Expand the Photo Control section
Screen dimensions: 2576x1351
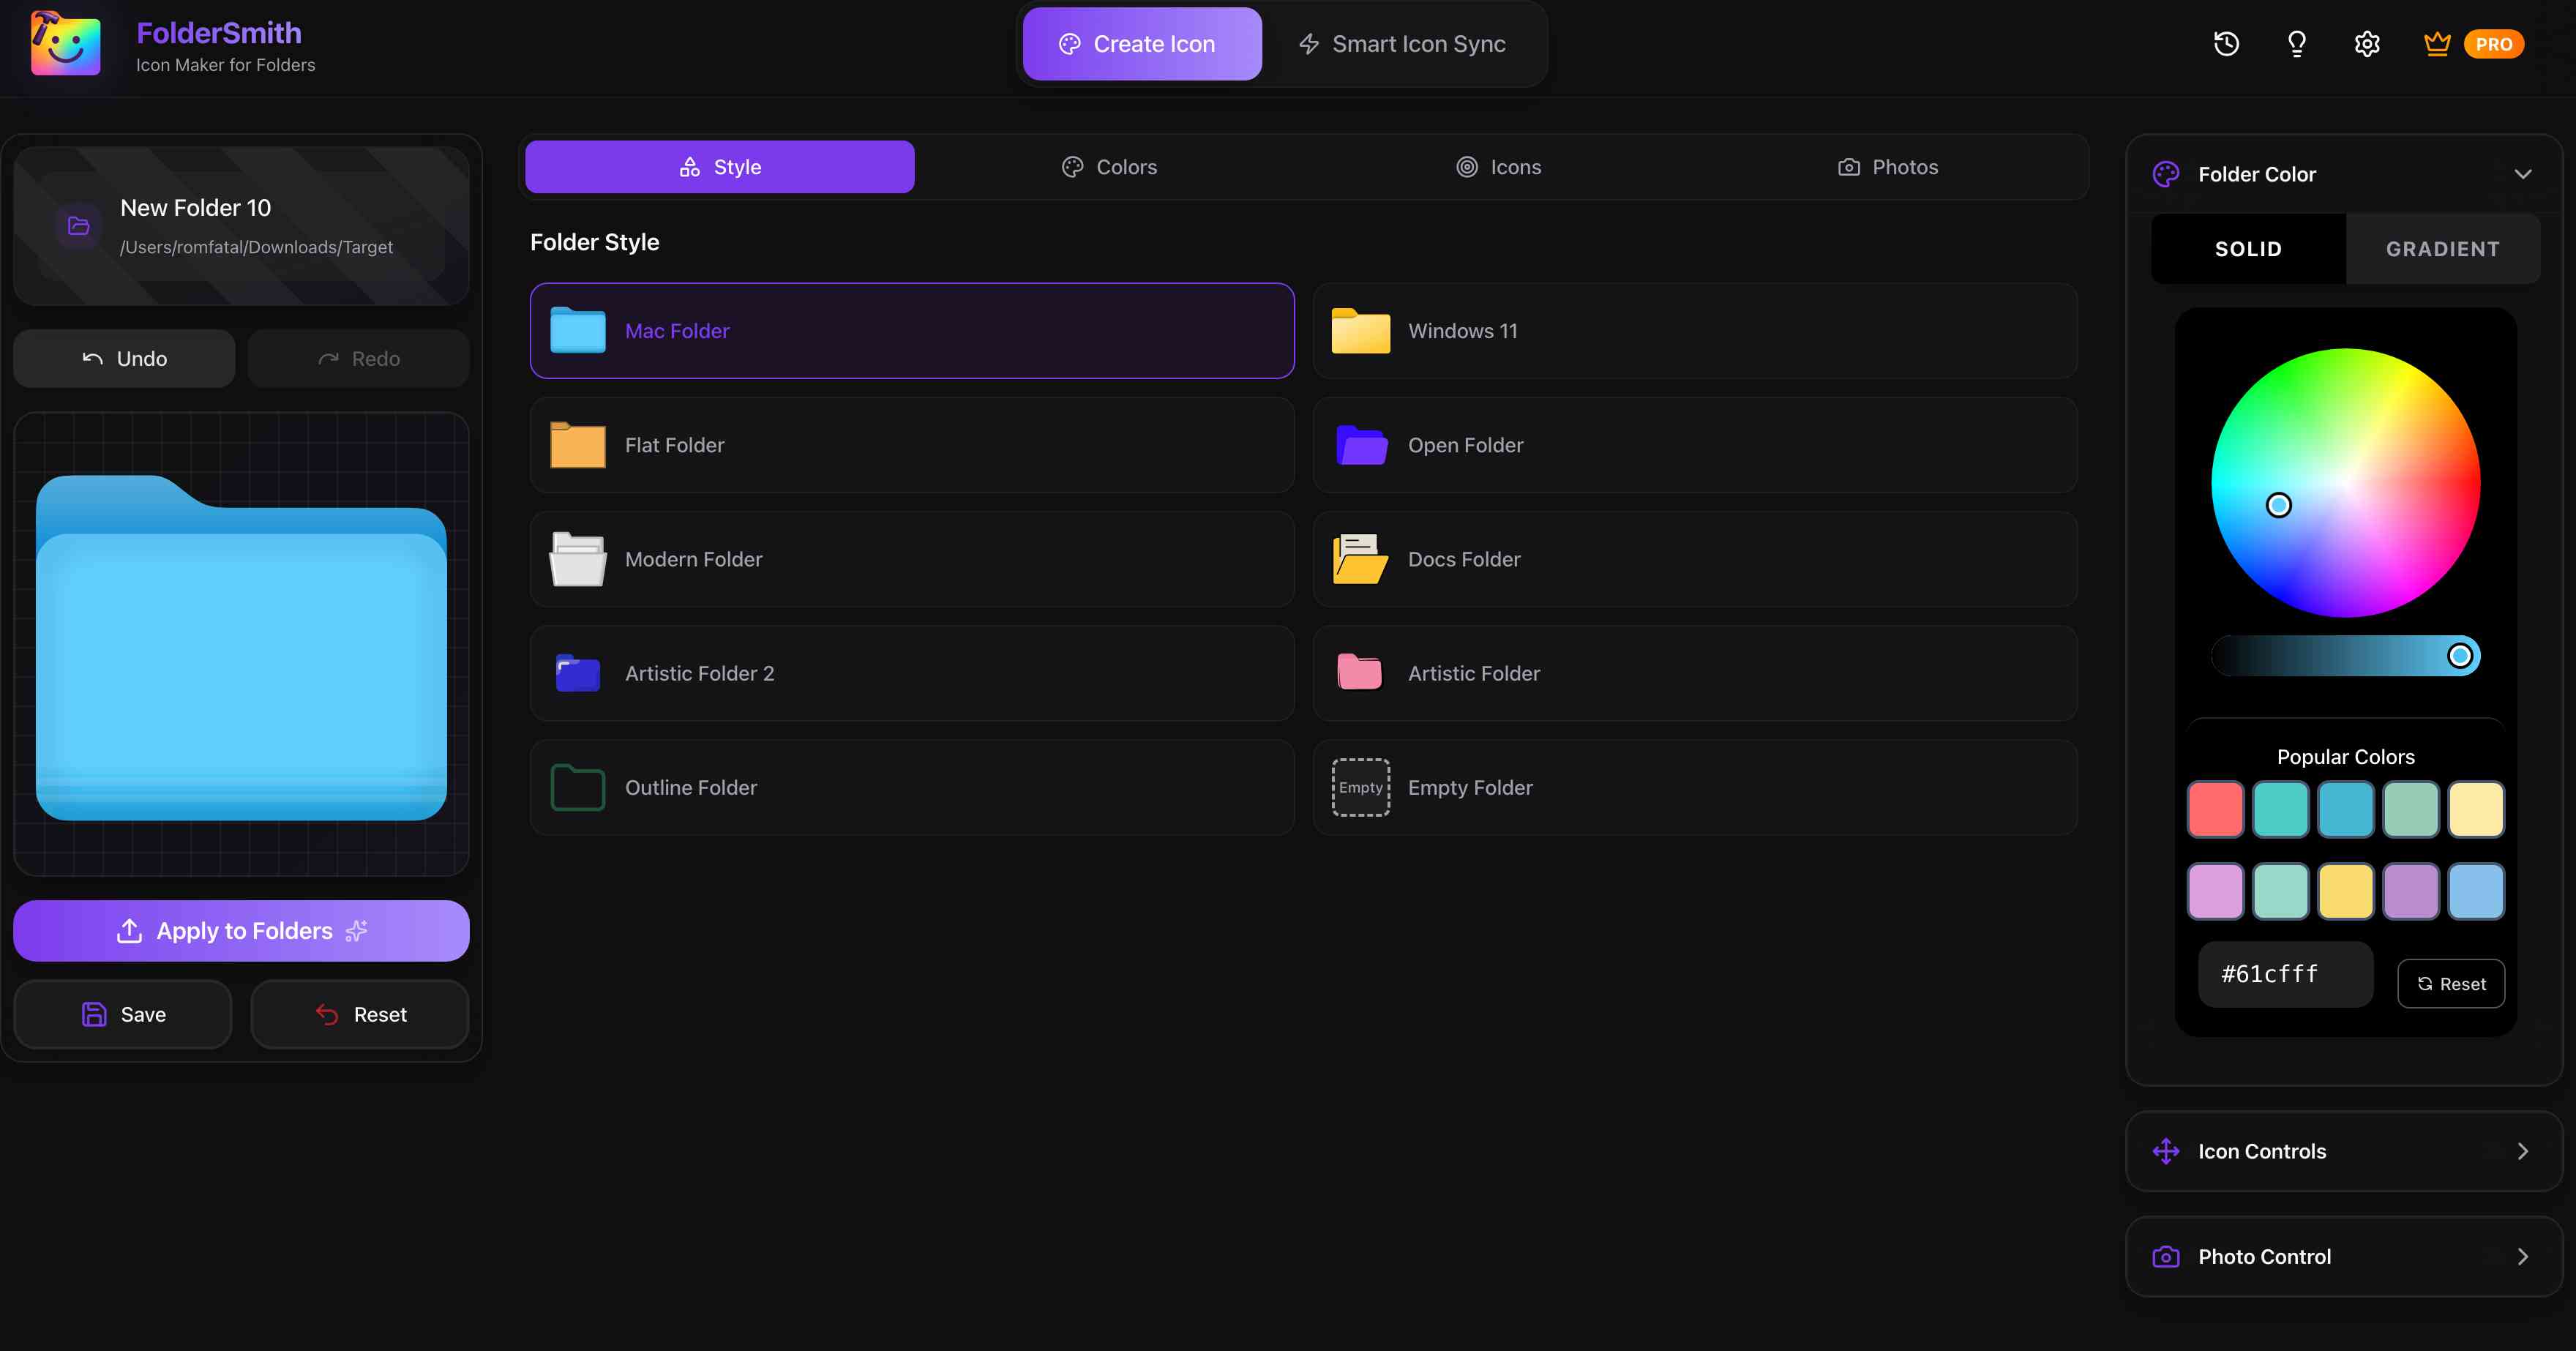click(2341, 1256)
